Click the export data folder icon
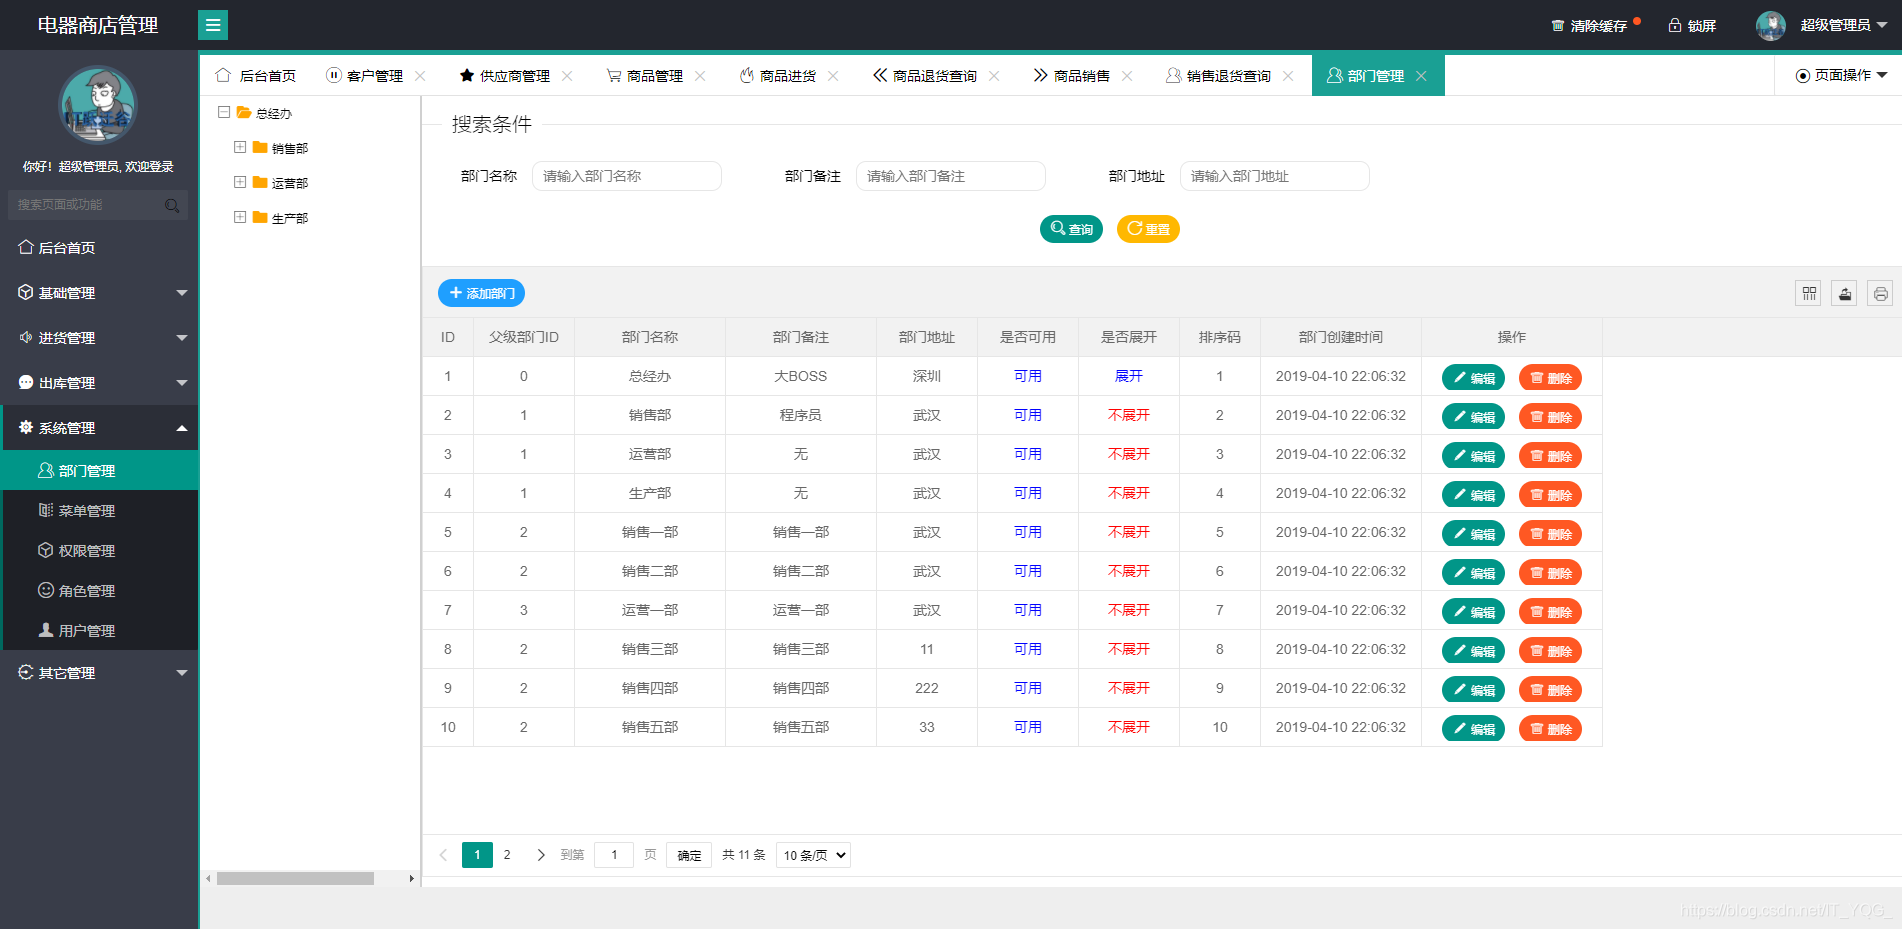 [1844, 293]
